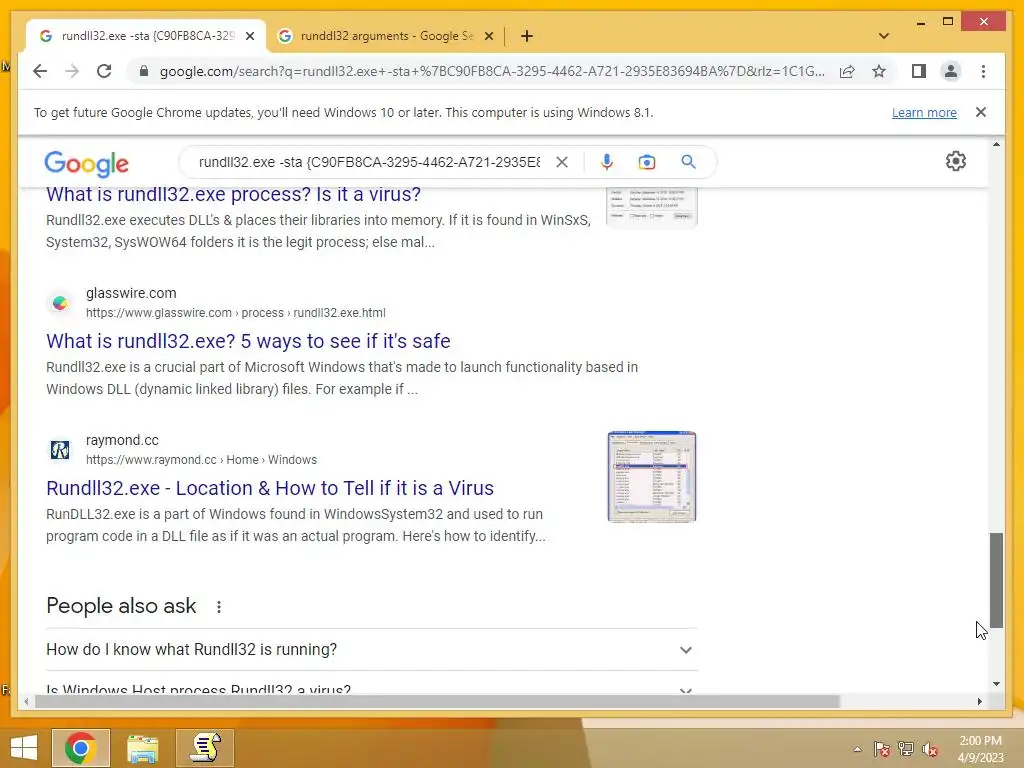Click the horizontal scrollbar thumb
The height and width of the screenshot is (768, 1024).
click(437, 701)
